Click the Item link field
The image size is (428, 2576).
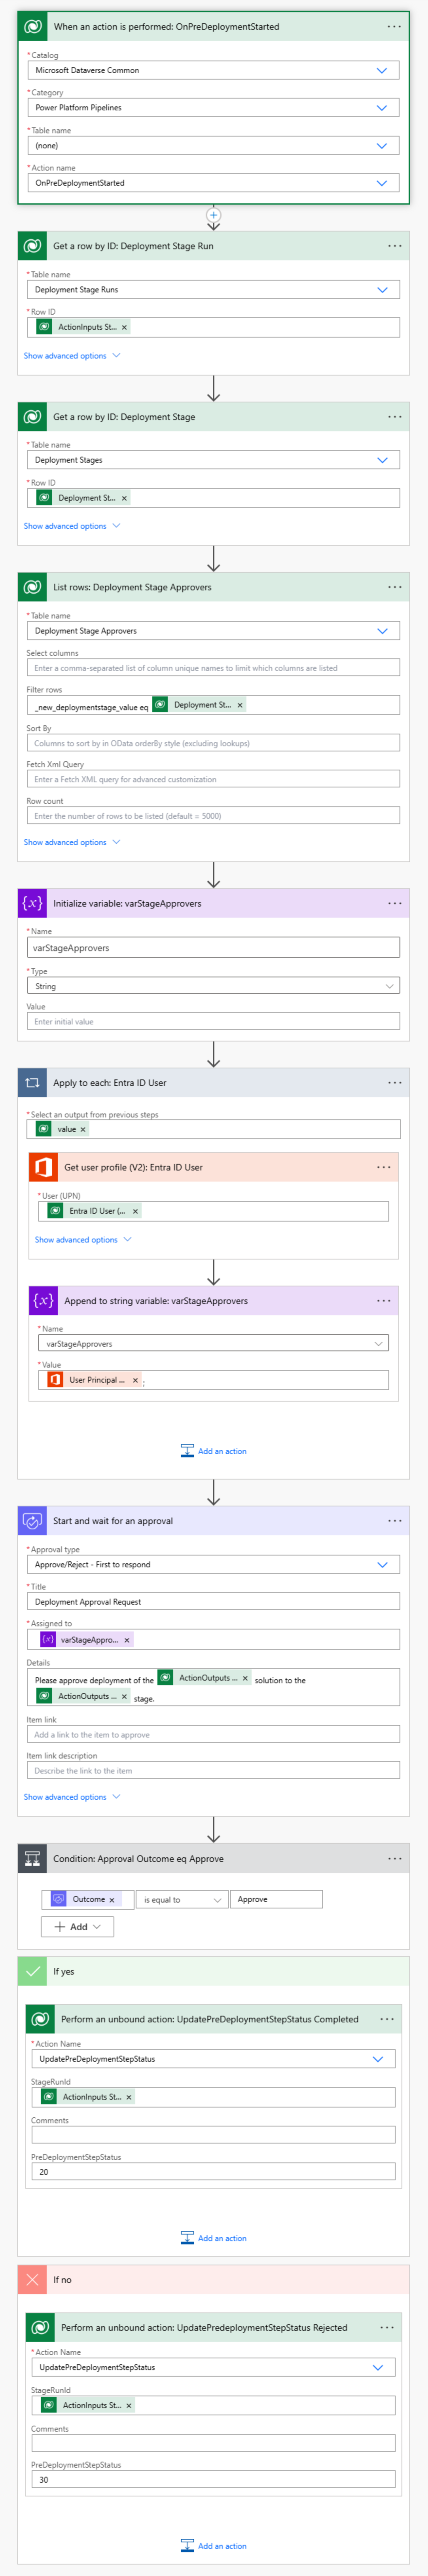[213, 1735]
